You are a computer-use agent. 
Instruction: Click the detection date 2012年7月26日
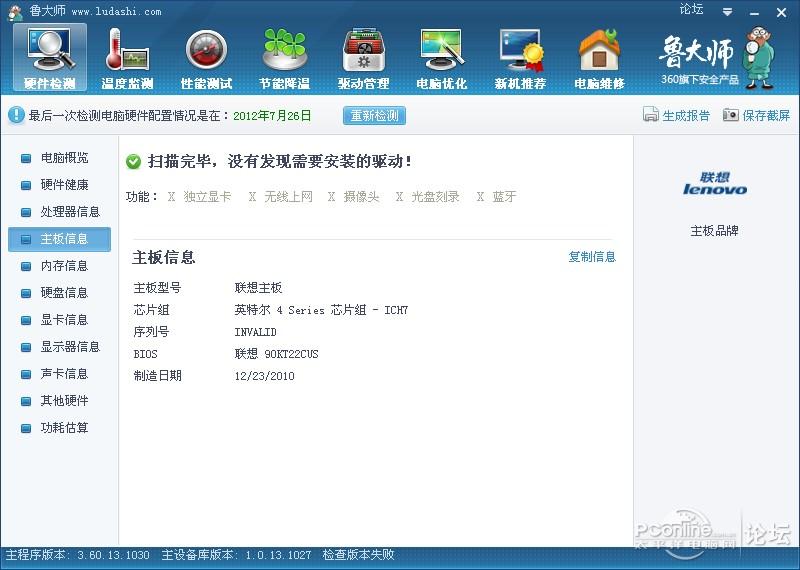tap(272, 116)
